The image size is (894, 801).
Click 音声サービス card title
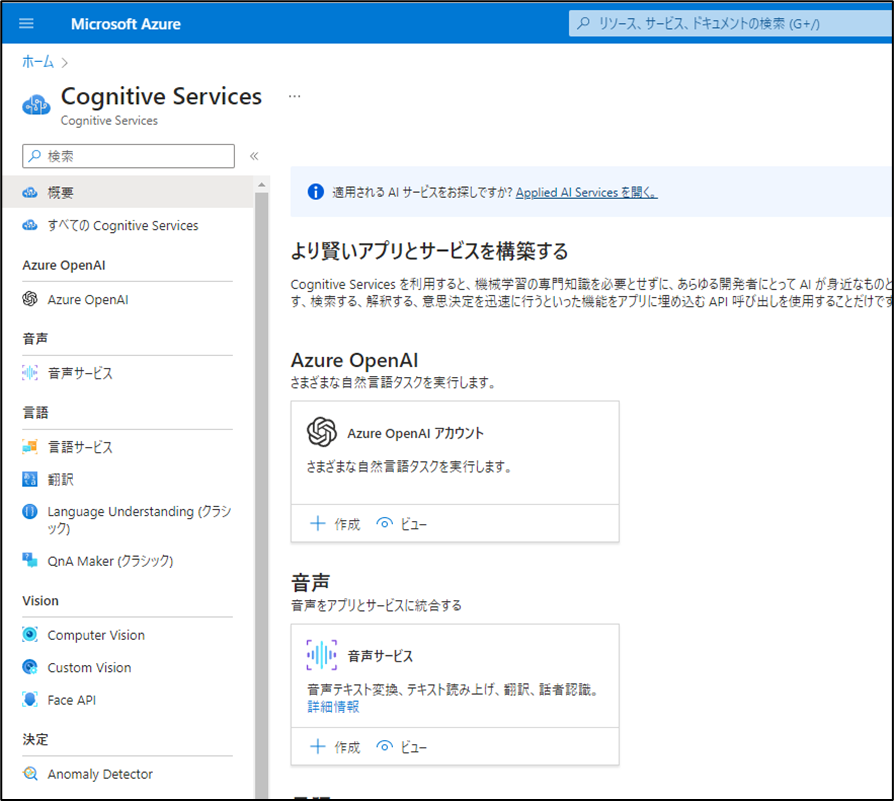380,656
